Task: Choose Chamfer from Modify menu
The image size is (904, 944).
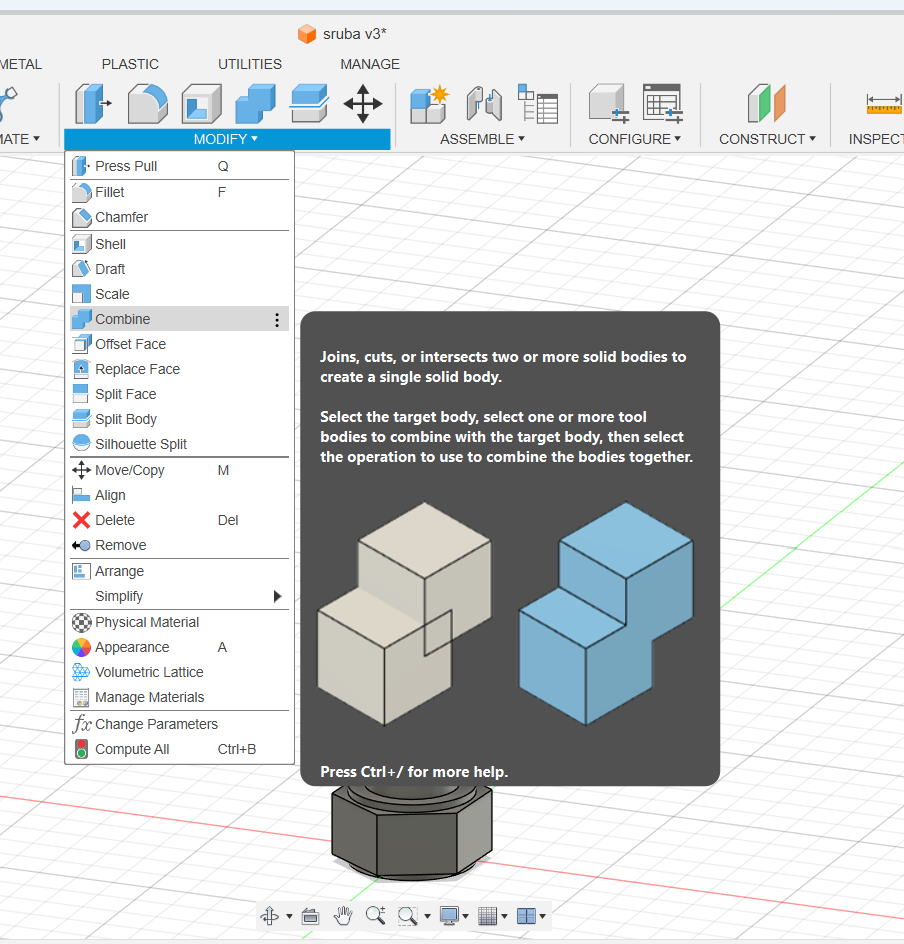Action: coord(179,217)
